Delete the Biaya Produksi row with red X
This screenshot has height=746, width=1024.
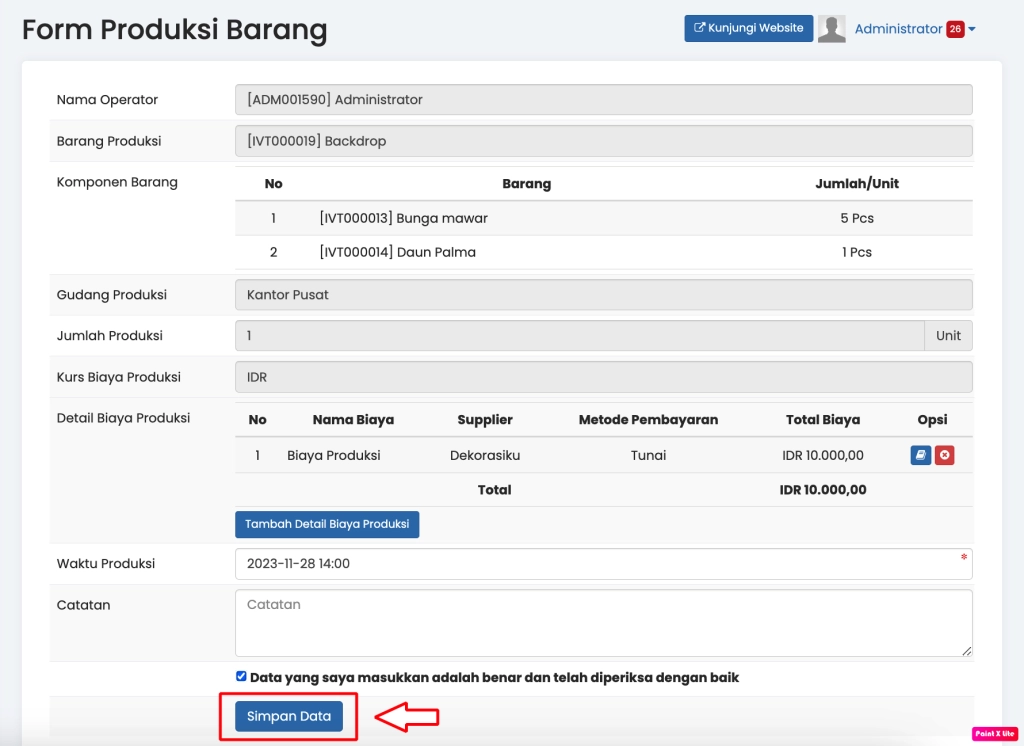pyautogui.click(x=944, y=456)
